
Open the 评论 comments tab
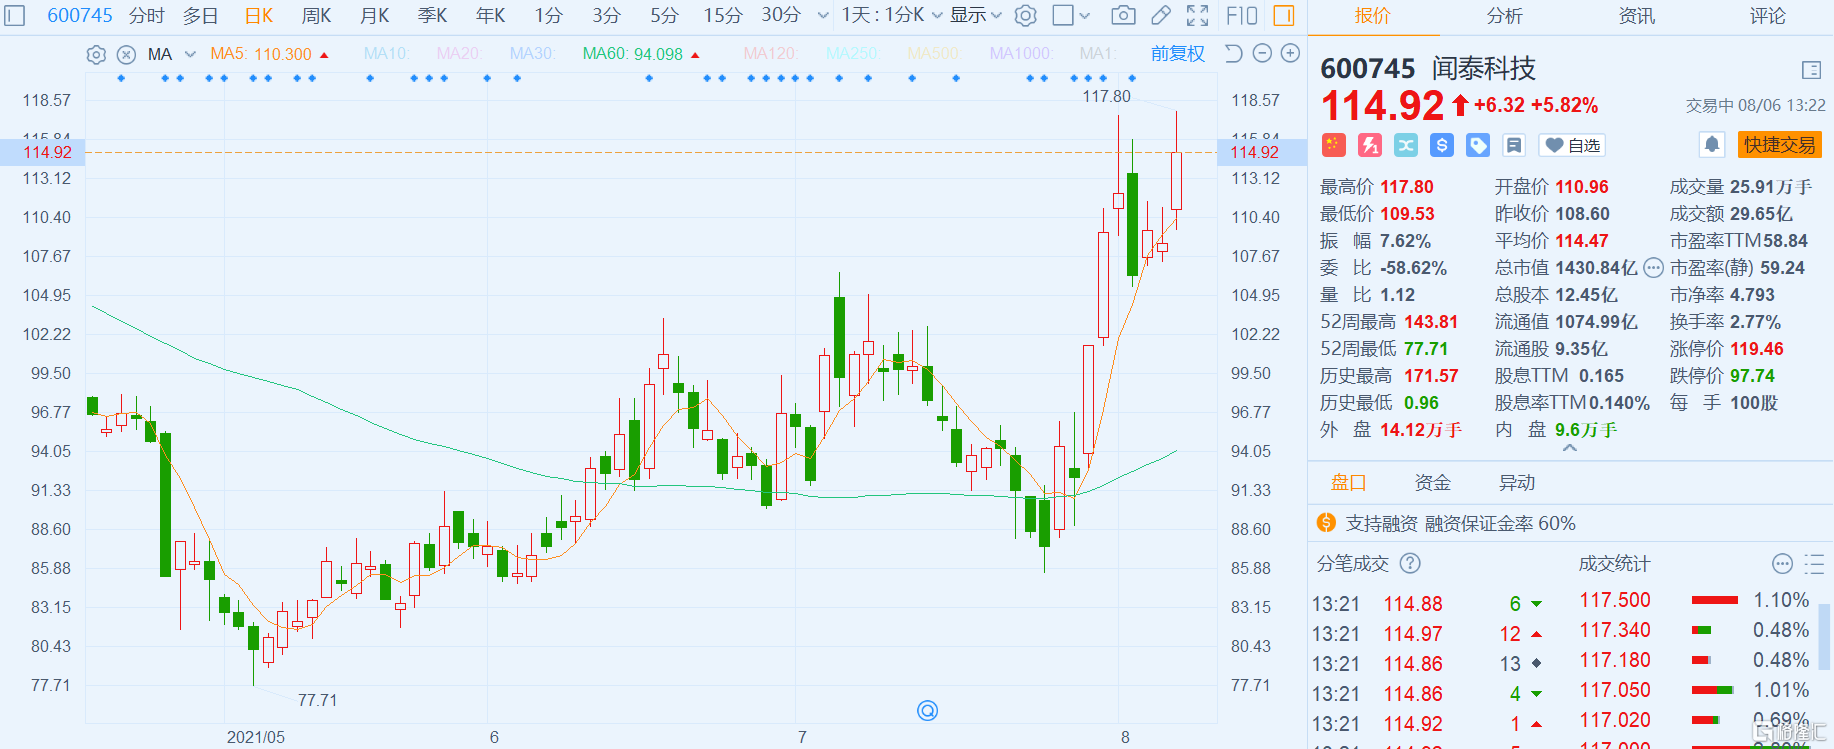pos(1768,16)
